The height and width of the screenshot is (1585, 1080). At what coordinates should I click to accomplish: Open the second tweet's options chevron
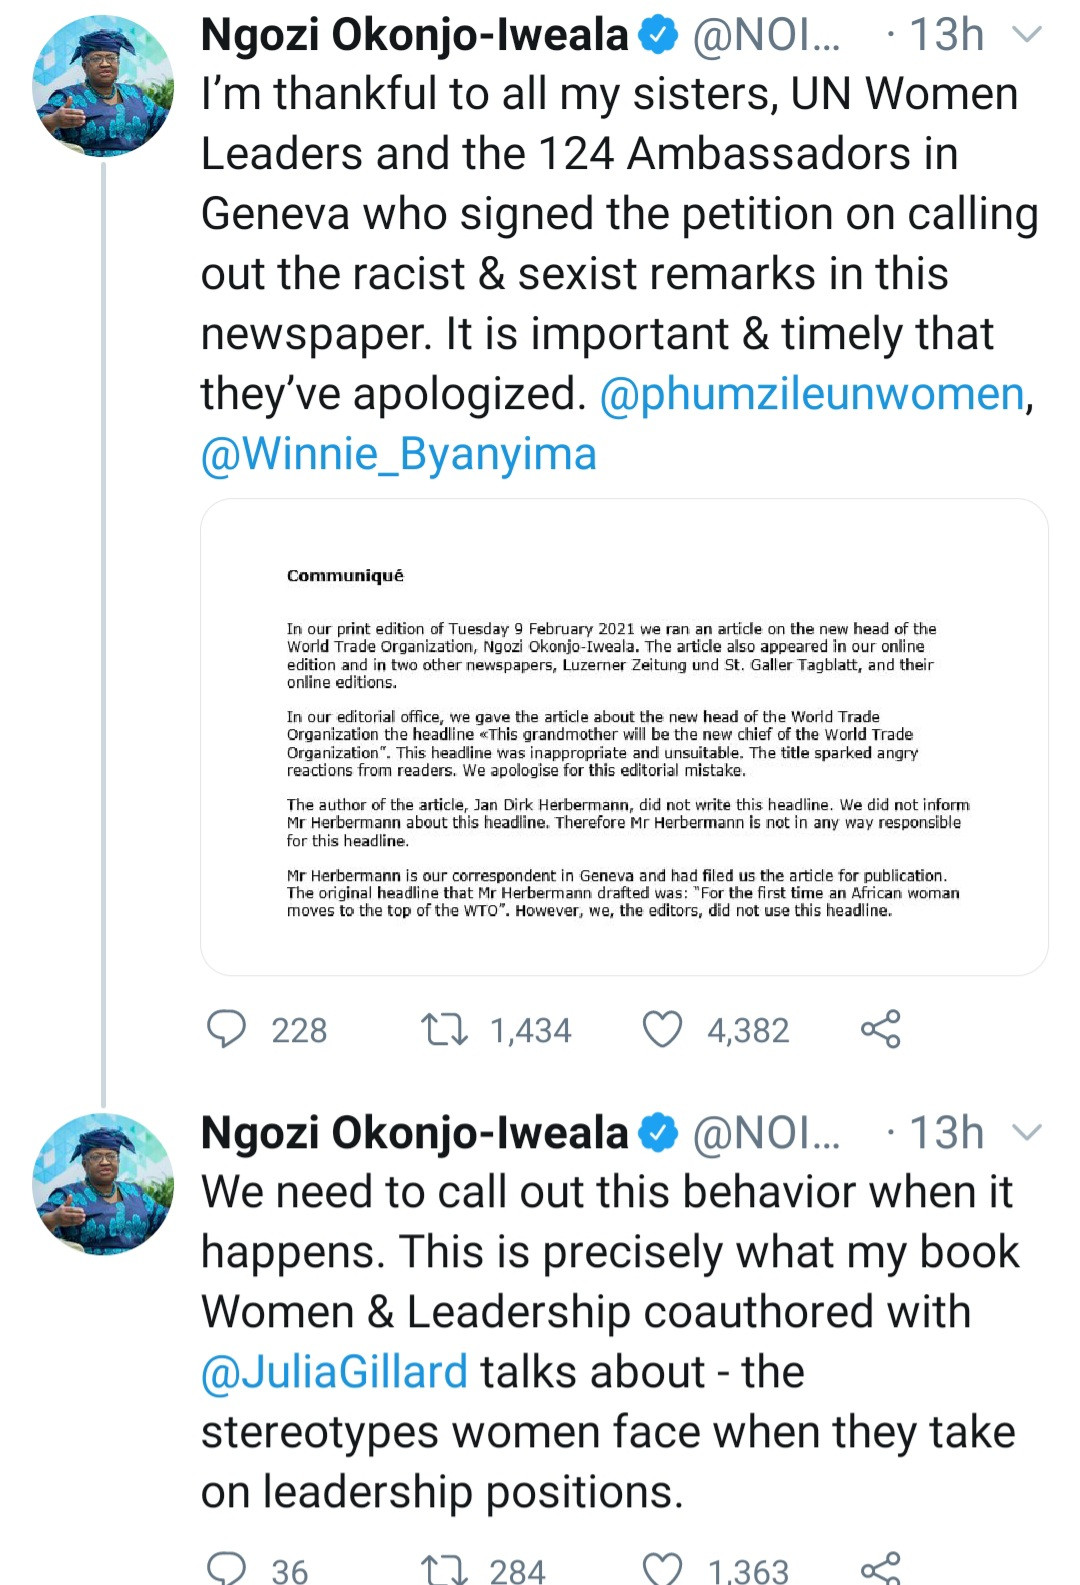[1027, 1133]
